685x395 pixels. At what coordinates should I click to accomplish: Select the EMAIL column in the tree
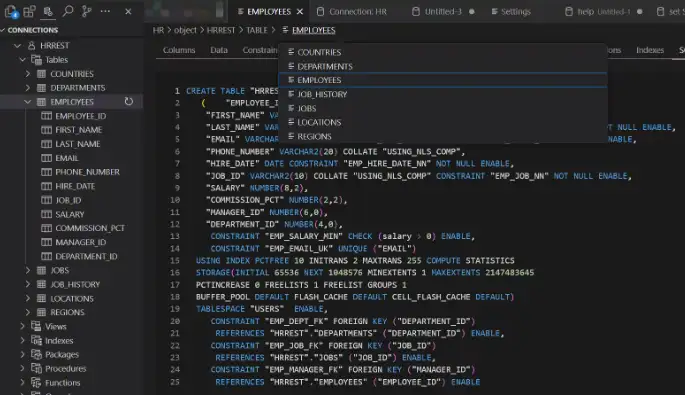67,158
